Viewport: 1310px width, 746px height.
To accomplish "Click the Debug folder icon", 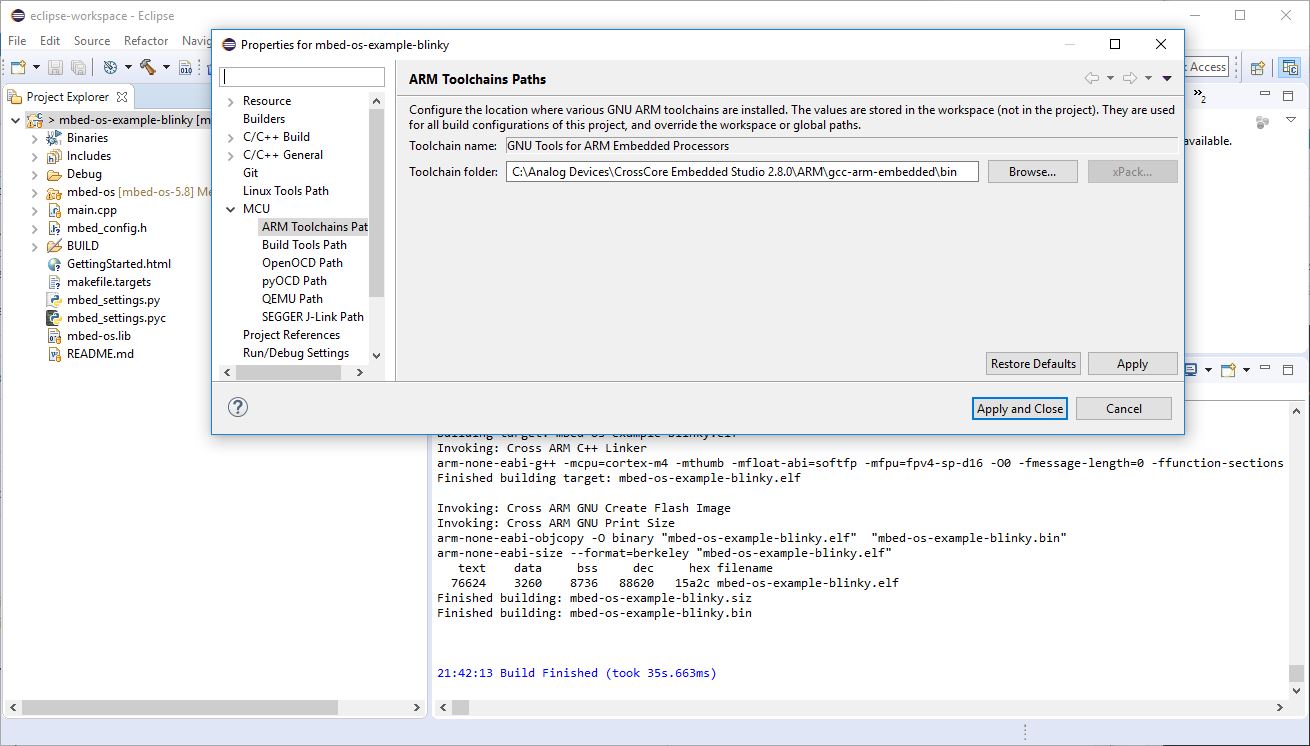I will (x=54, y=174).
